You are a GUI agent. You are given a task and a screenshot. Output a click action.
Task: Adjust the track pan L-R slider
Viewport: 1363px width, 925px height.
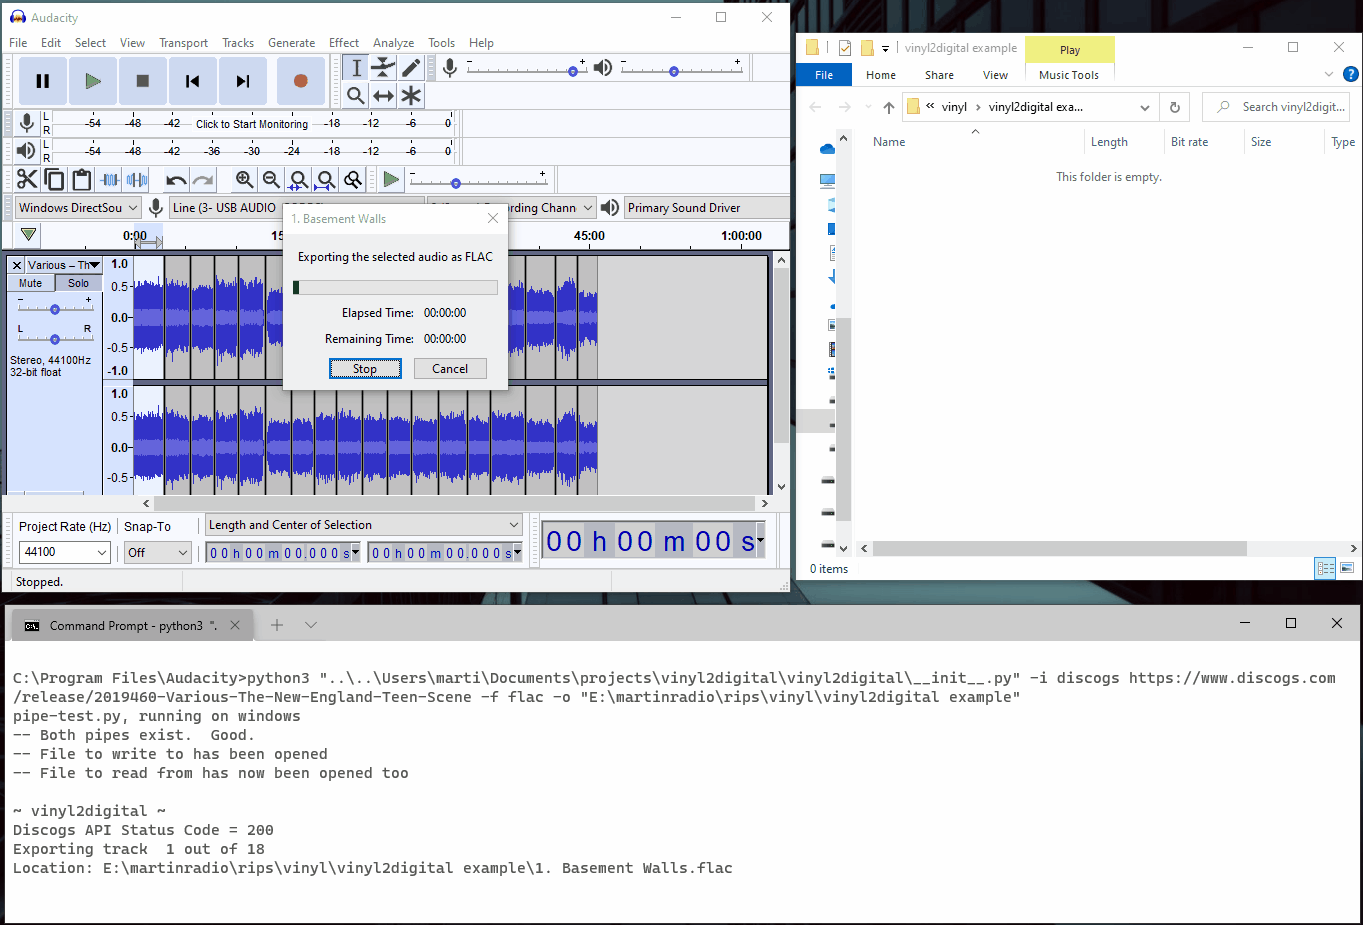[x=55, y=338]
